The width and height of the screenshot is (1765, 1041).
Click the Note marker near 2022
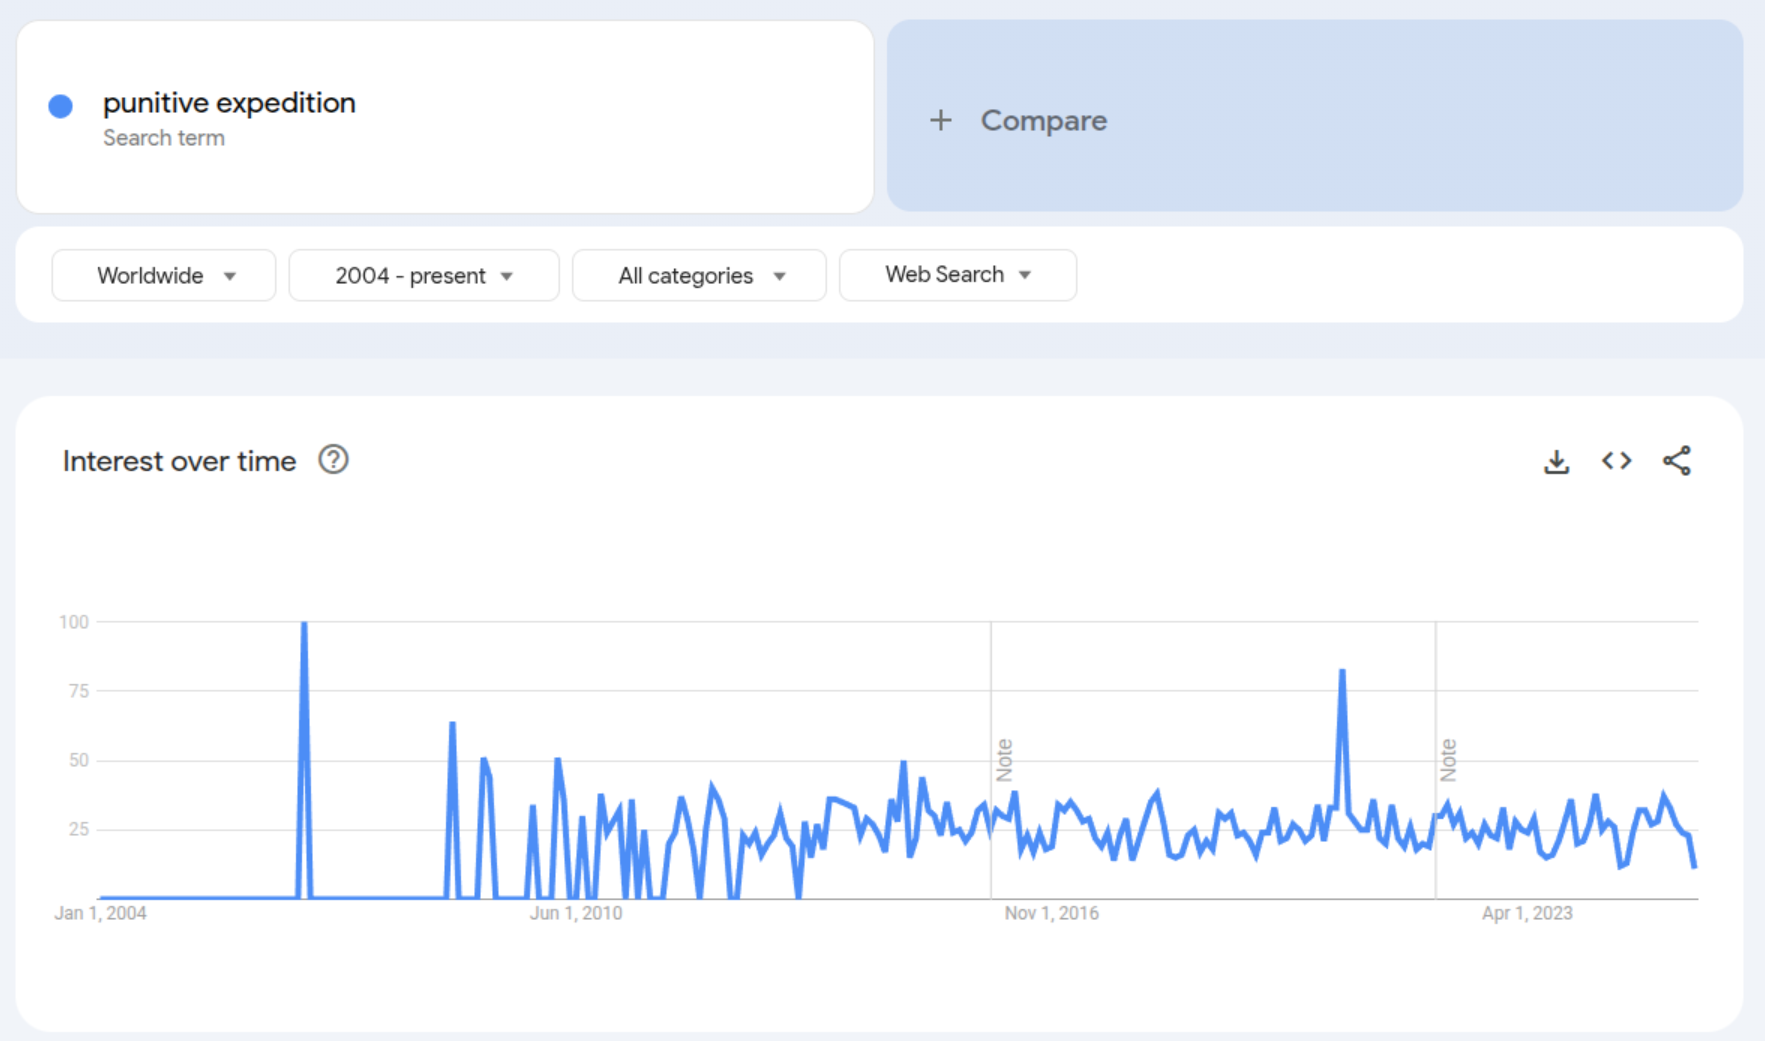(1448, 760)
